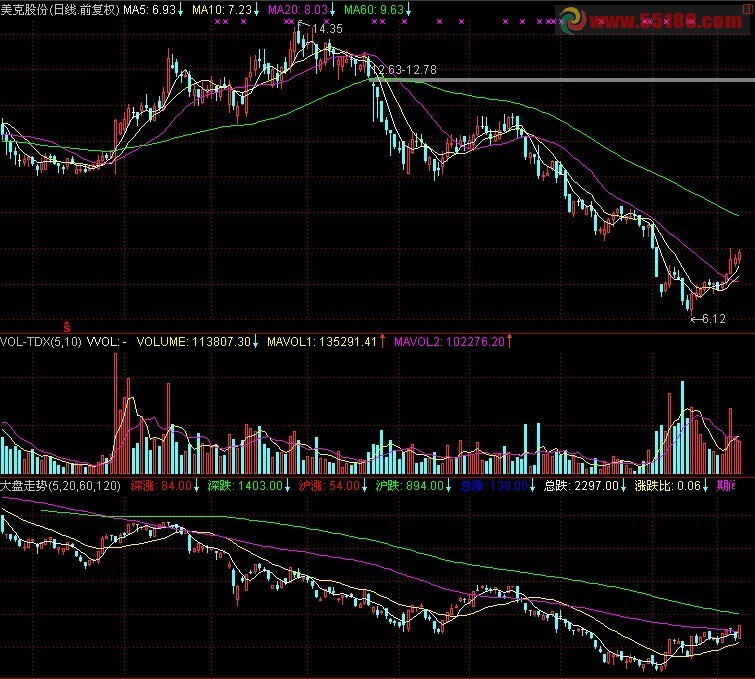Open the 大盘走势(5,20,60,120) indicator name

click(60, 485)
